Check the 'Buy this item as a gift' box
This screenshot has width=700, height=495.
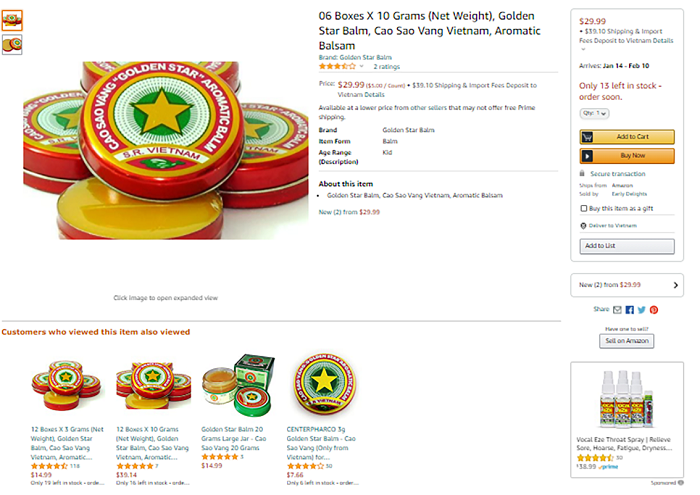pos(584,208)
